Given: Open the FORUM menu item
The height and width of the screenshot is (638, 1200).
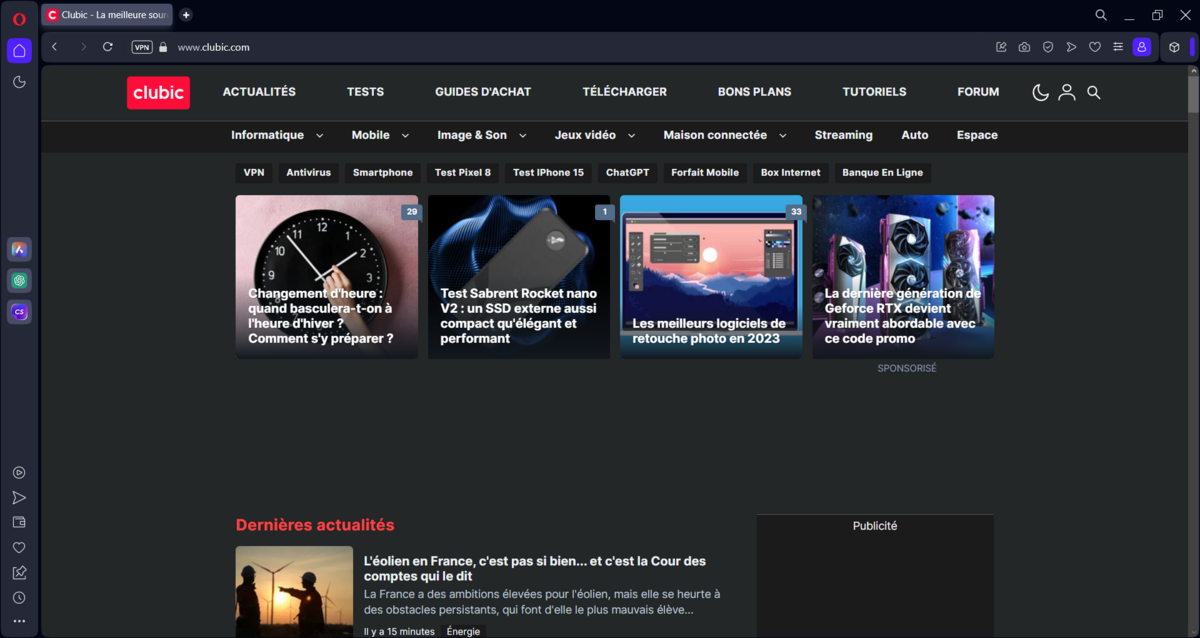Looking at the screenshot, I should 977,91.
